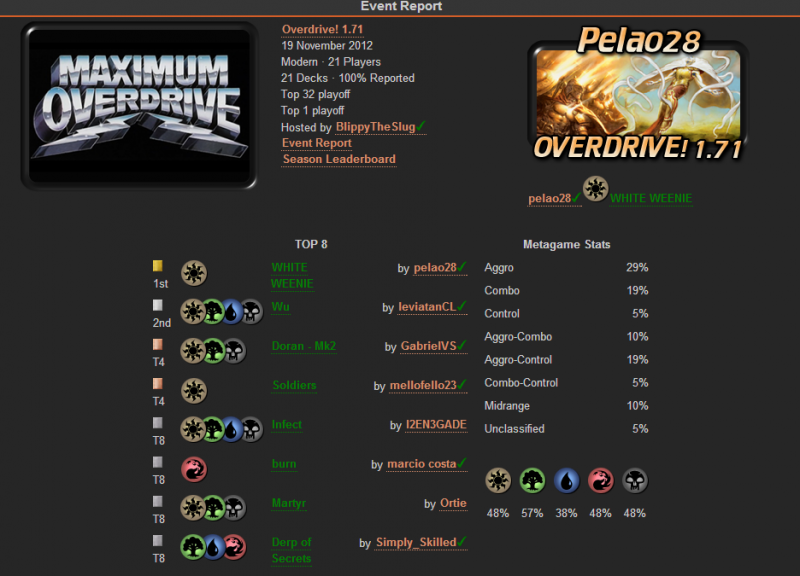This screenshot has width=800, height=576.
Task: Click the Pelao28 Overdrive winner banner
Action: [638, 94]
